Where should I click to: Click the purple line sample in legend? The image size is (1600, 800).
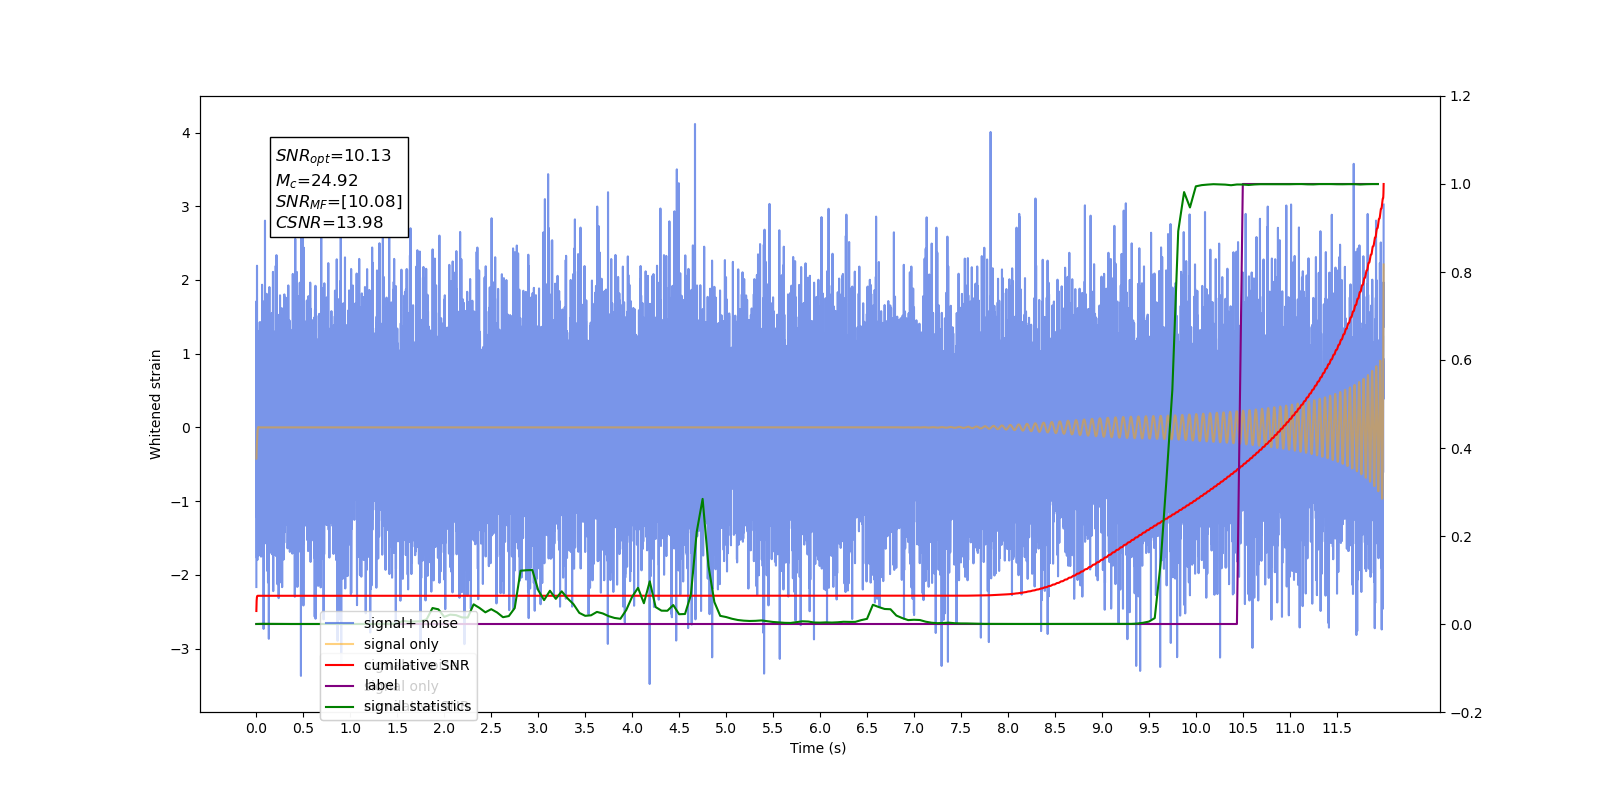click(x=340, y=686)
